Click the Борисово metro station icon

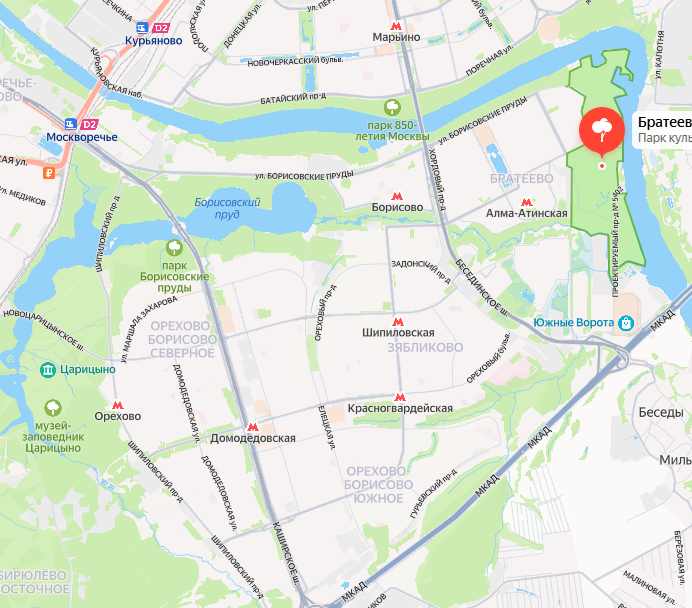tap(397, 196)
